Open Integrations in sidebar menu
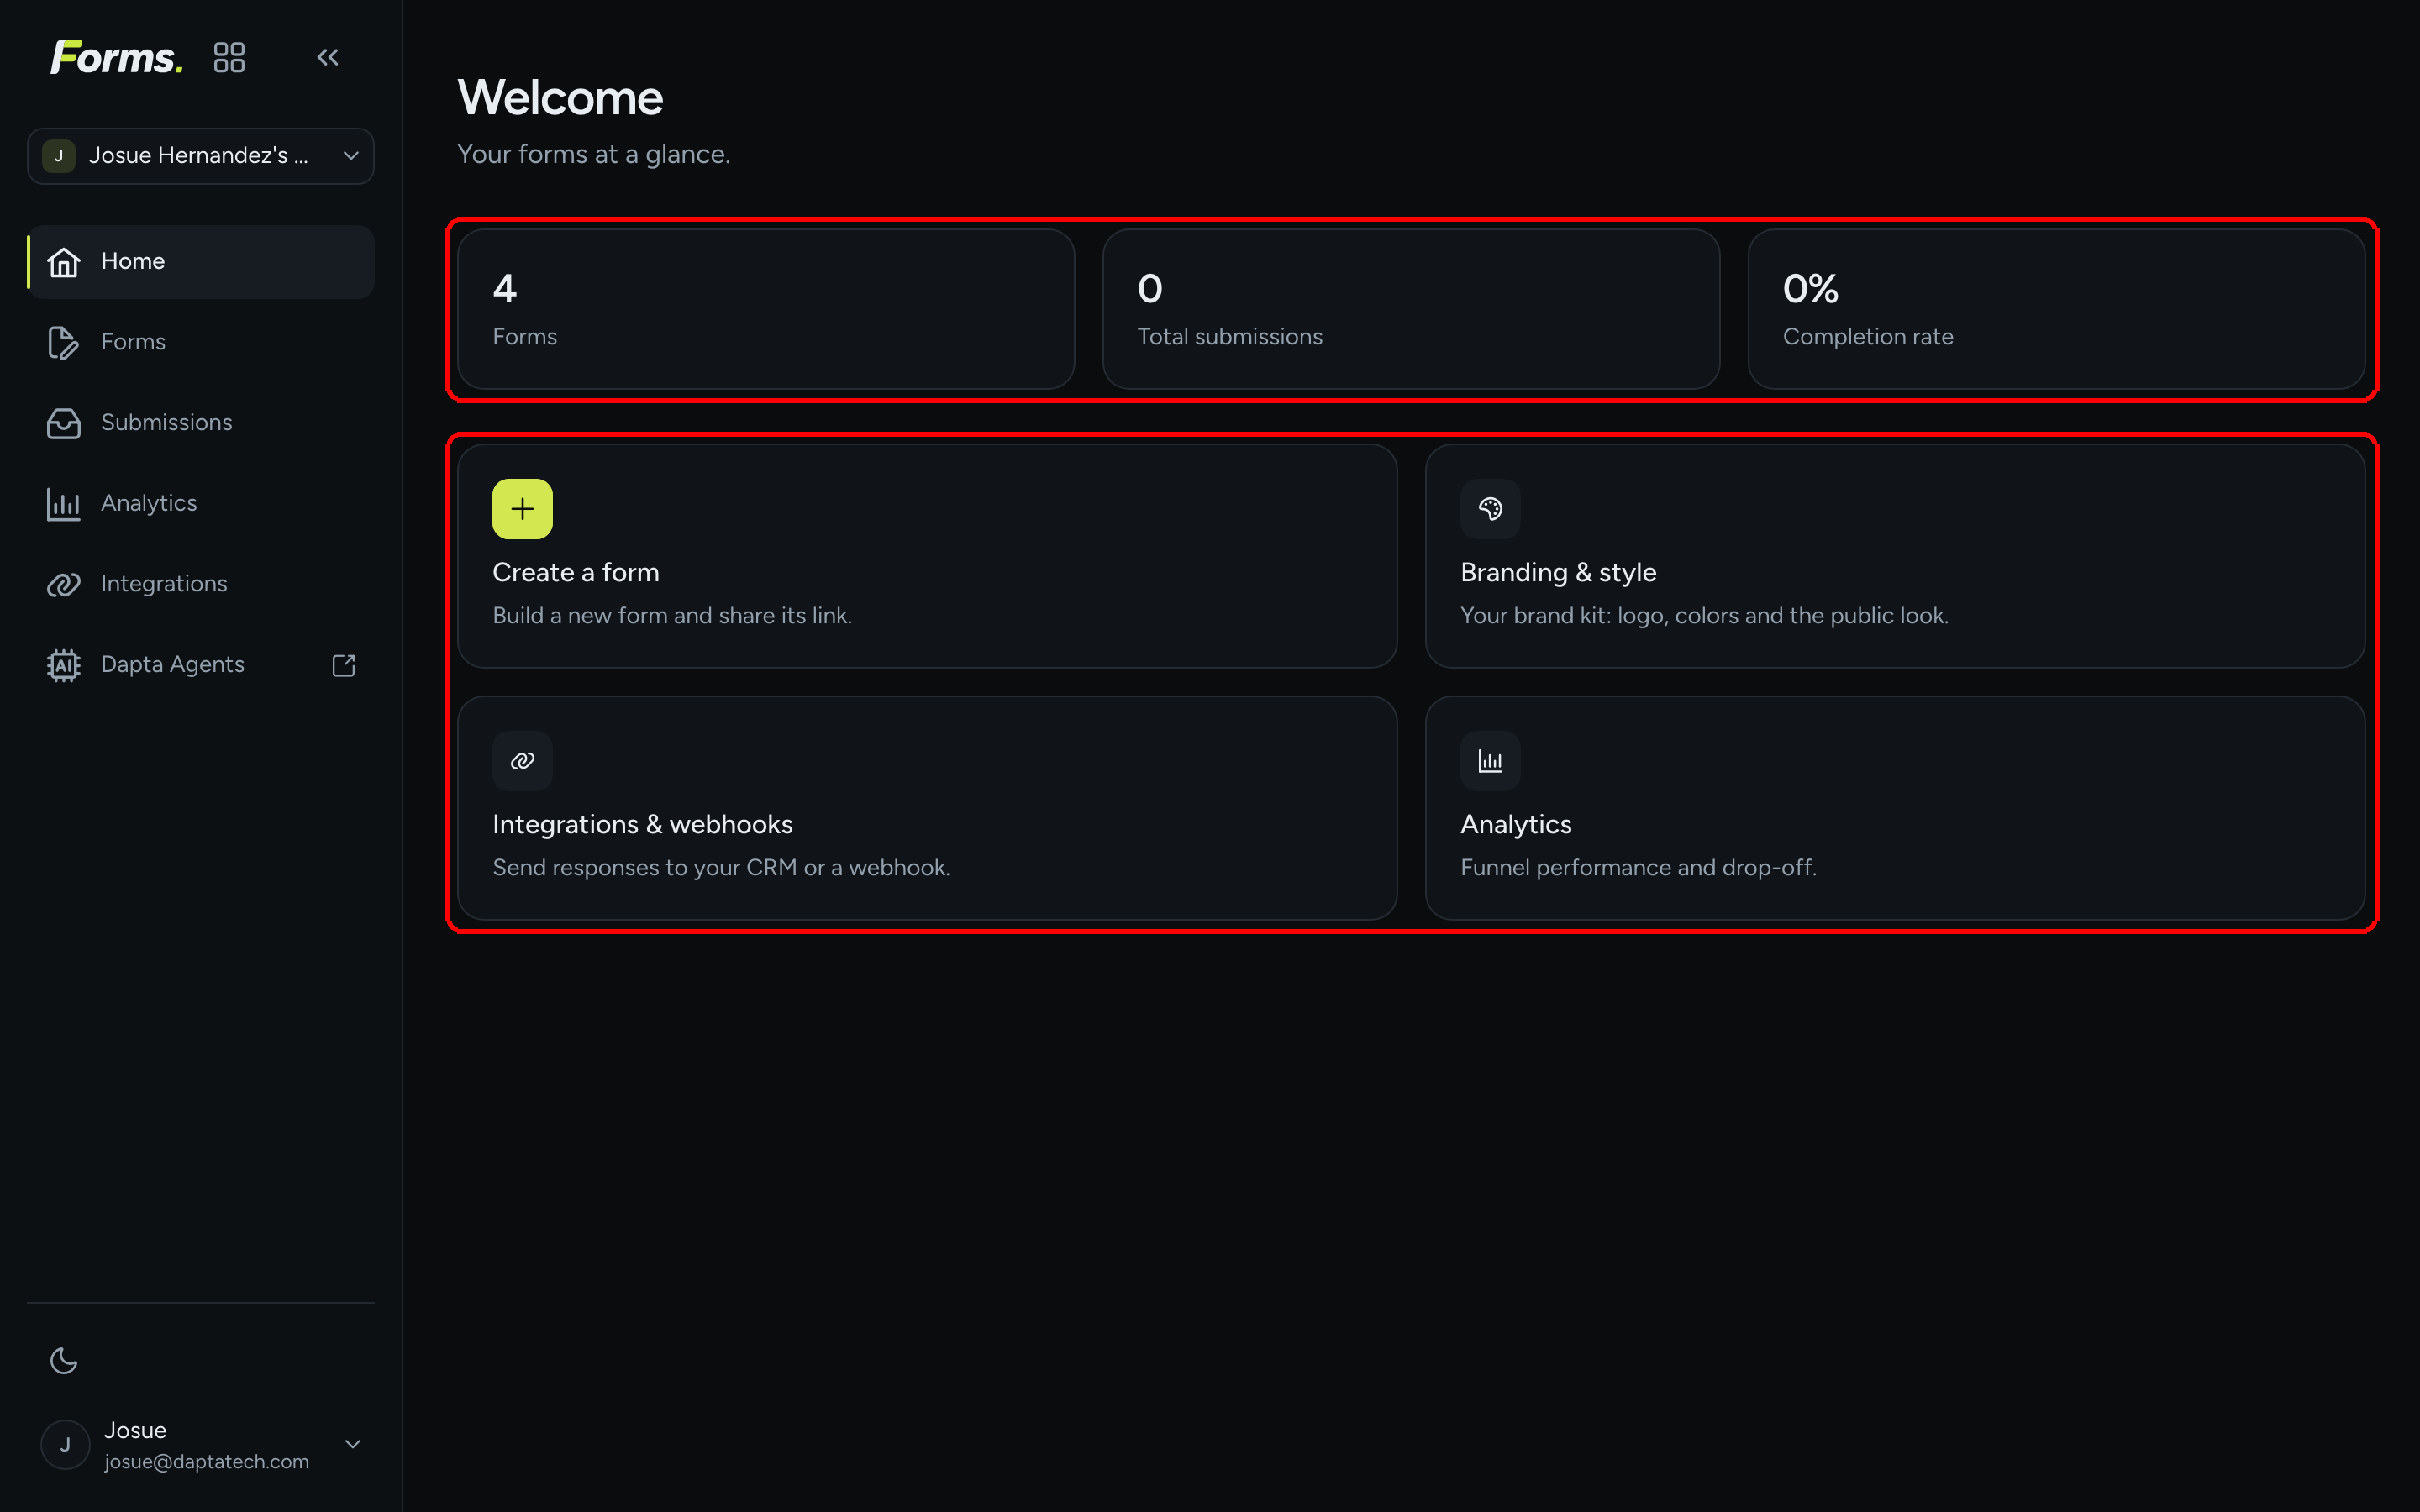This screenshot has height=1512, width=2420. [201, 584]
